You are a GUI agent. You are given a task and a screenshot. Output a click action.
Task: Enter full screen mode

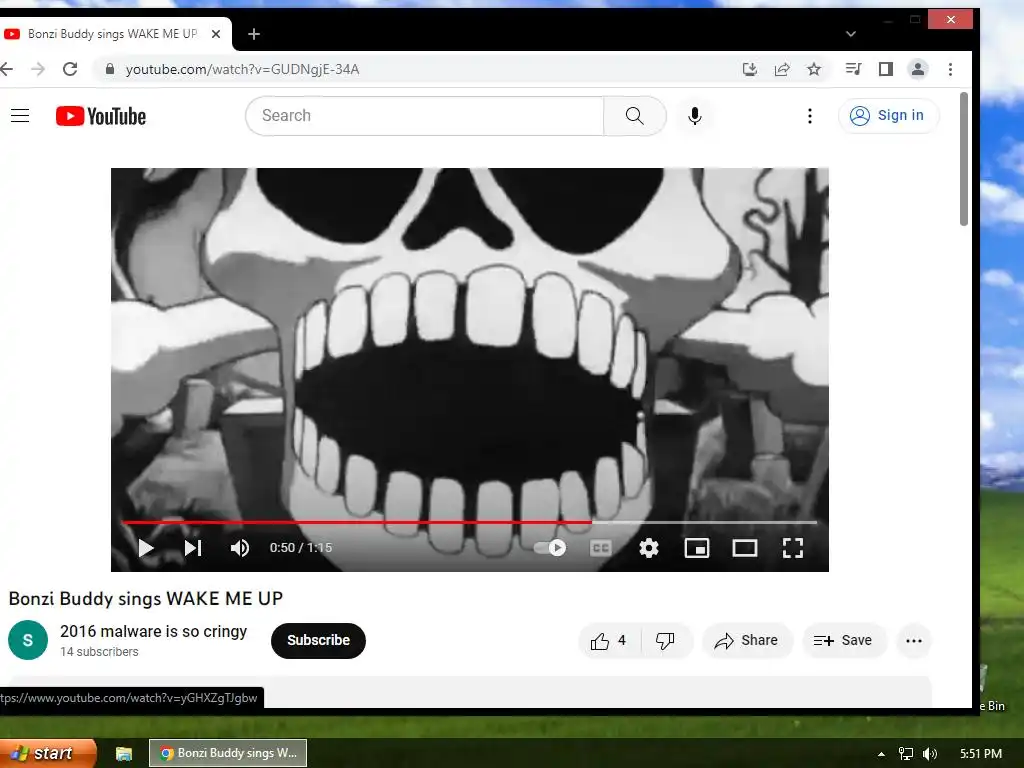(793, 548)
